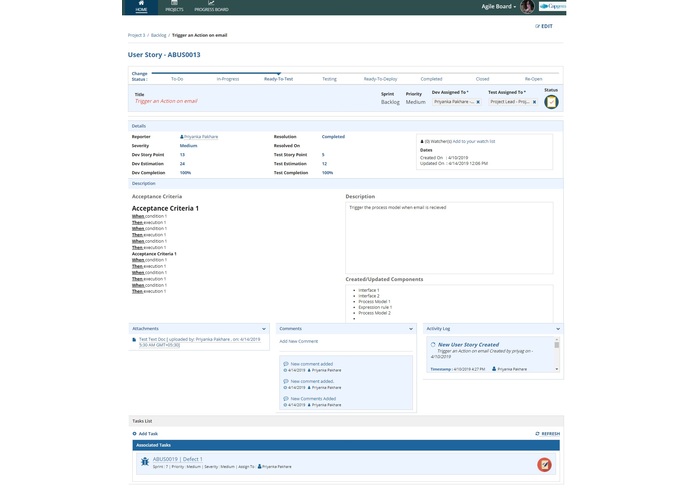Open the Backlog breadcrumb link

point(158,35)
